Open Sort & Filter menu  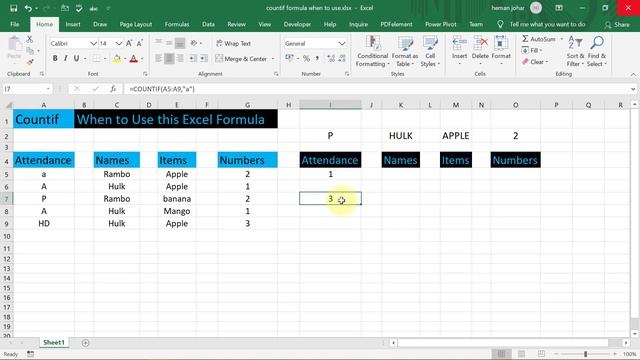click(x=575, y=51)
